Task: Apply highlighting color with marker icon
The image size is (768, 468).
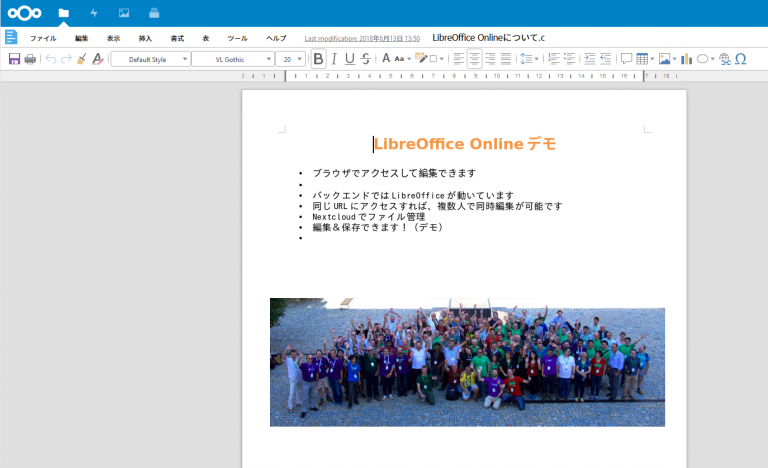Action: click(x=421, y=58)
